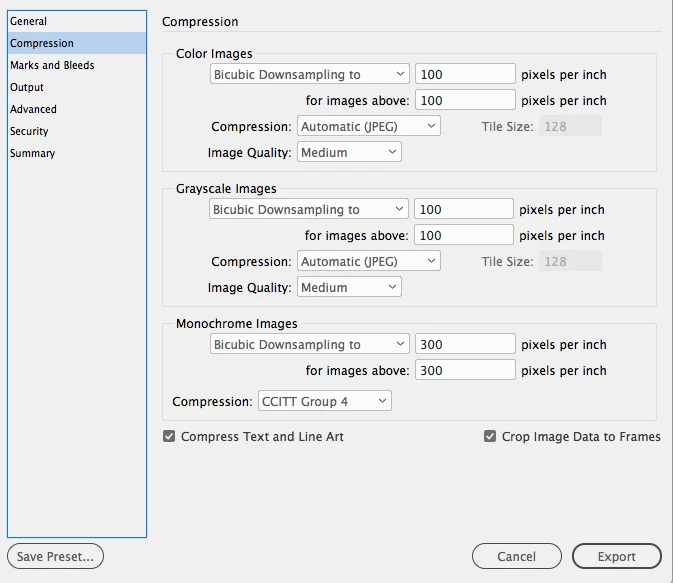Viewport: 673px width, 583px height.
Task: Click the Save Preset button
Action: (55, 556)
